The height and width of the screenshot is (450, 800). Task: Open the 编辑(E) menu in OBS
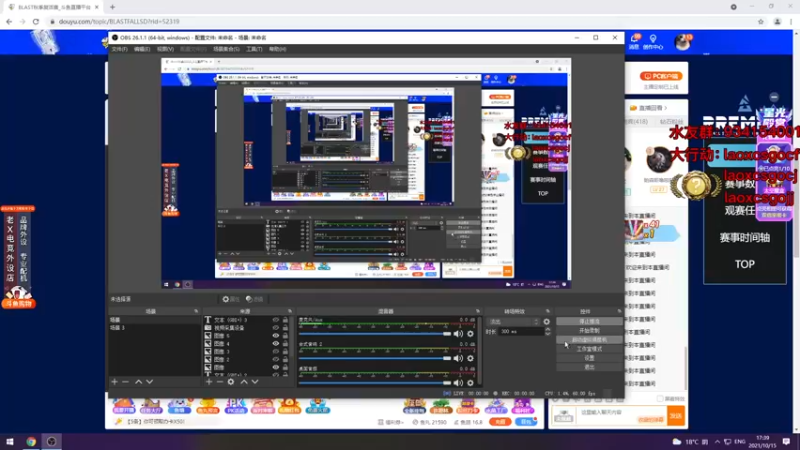(x=142, y=49)
